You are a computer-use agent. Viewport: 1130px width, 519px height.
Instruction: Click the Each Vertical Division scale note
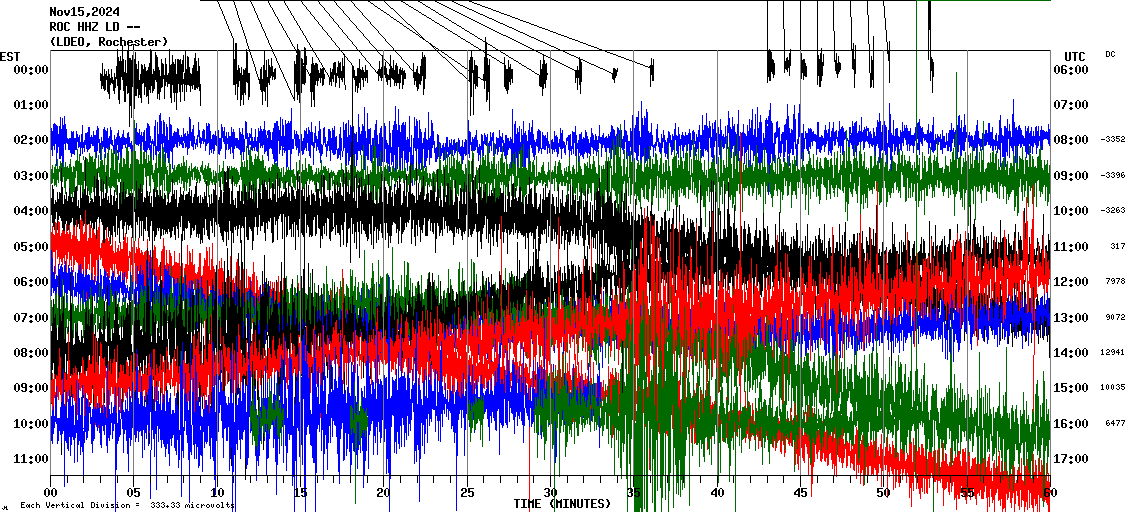click(x=127, y=506)
